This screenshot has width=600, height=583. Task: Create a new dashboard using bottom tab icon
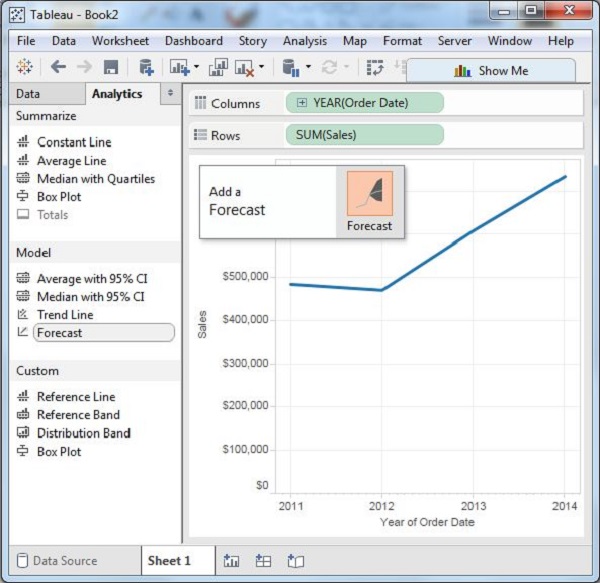(x=263, y=561)
